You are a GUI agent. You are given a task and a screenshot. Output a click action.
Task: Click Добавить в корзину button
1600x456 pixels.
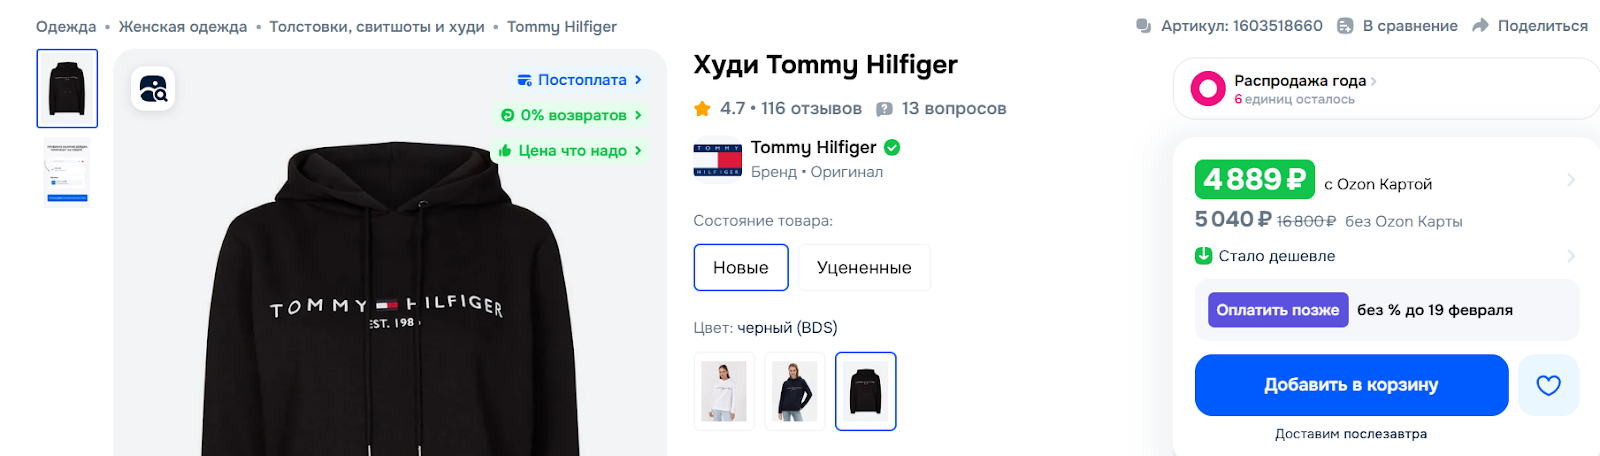(1351, 385)
